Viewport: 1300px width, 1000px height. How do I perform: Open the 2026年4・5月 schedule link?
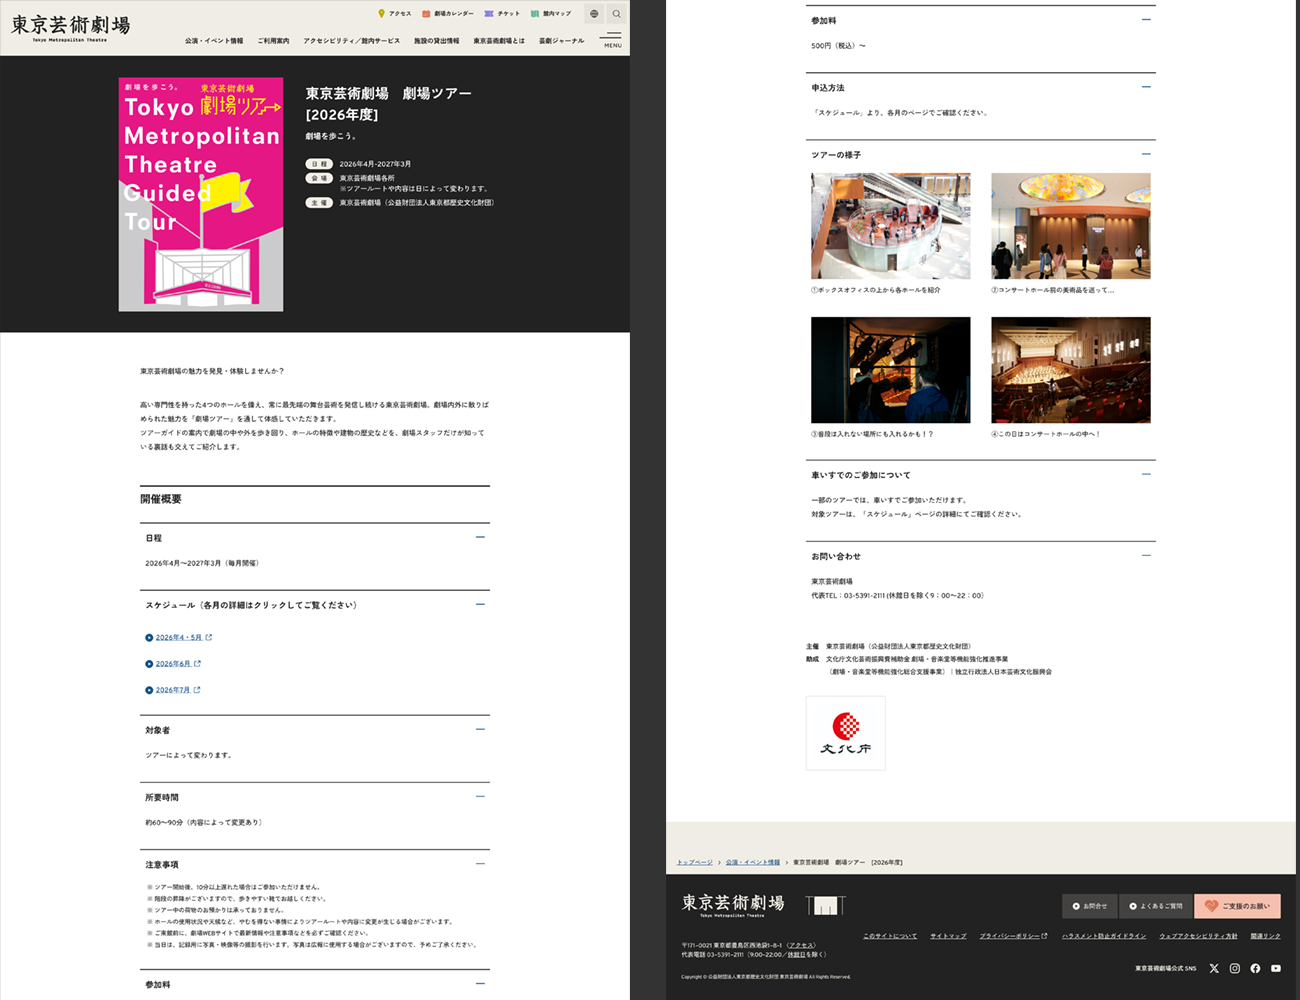click(178, 637)
